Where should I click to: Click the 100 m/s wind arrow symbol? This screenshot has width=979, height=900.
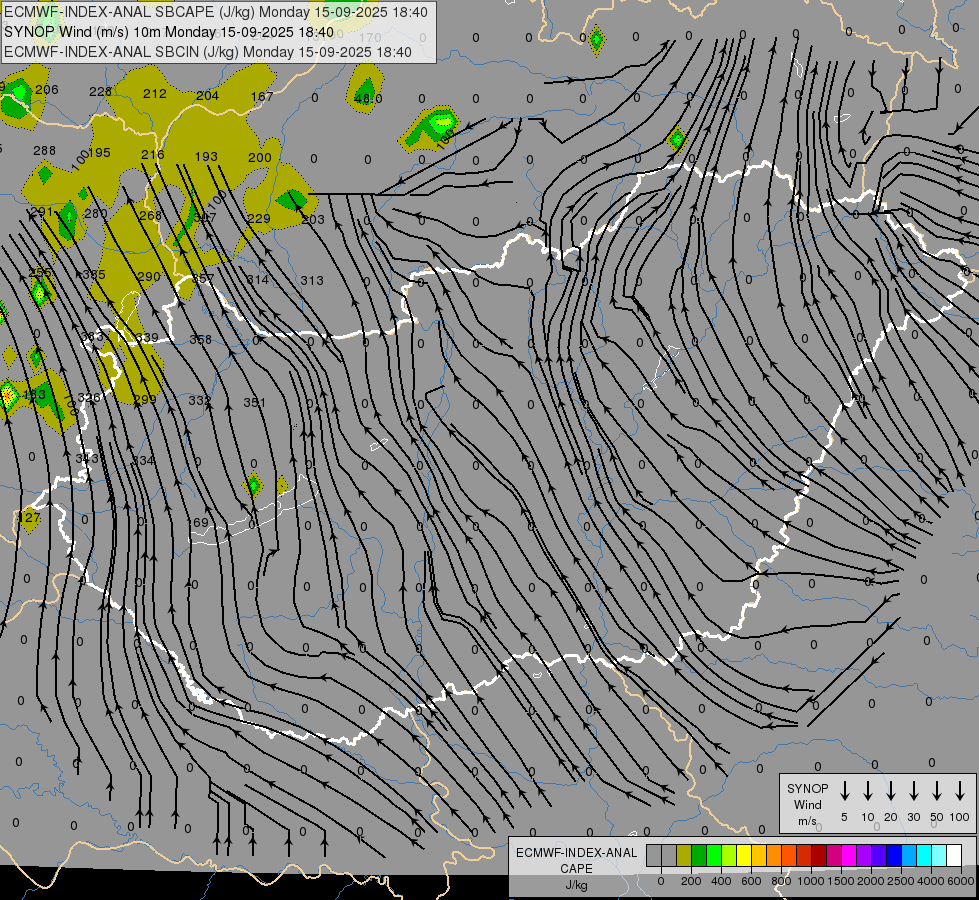960,790
